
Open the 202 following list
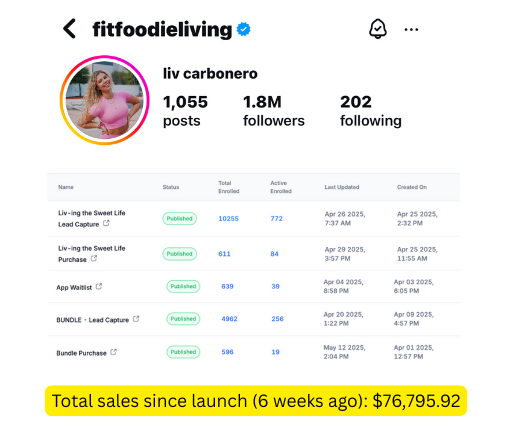pyautogui.click(x=371, y=111)
